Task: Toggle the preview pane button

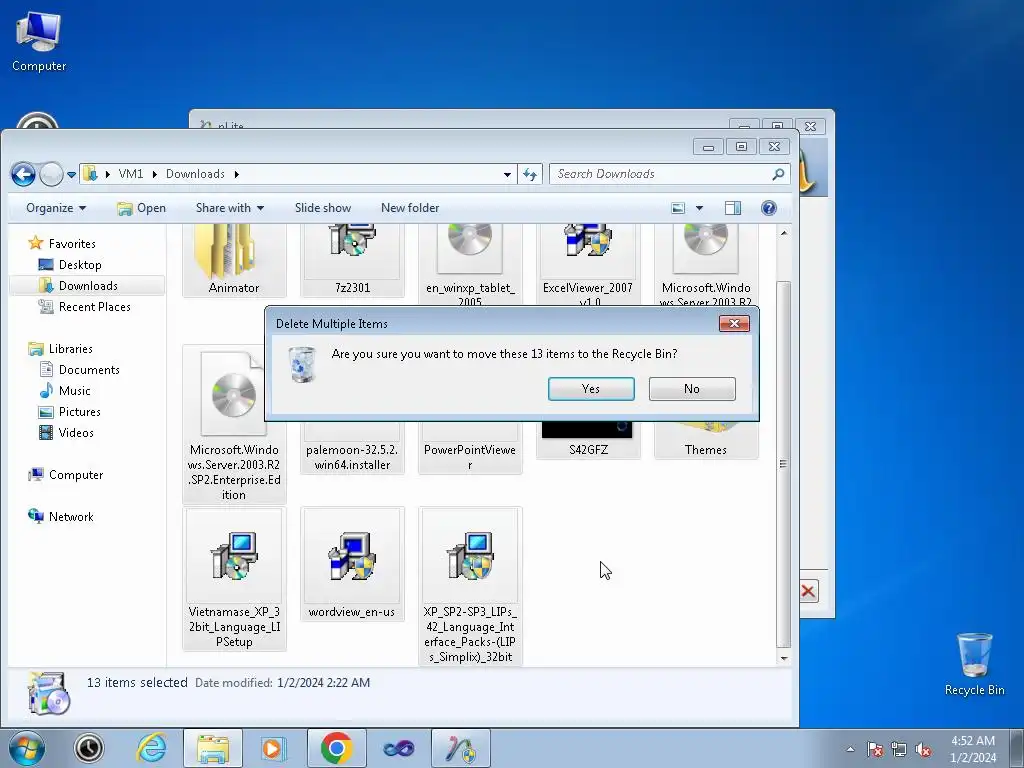Action: point(733,208)
